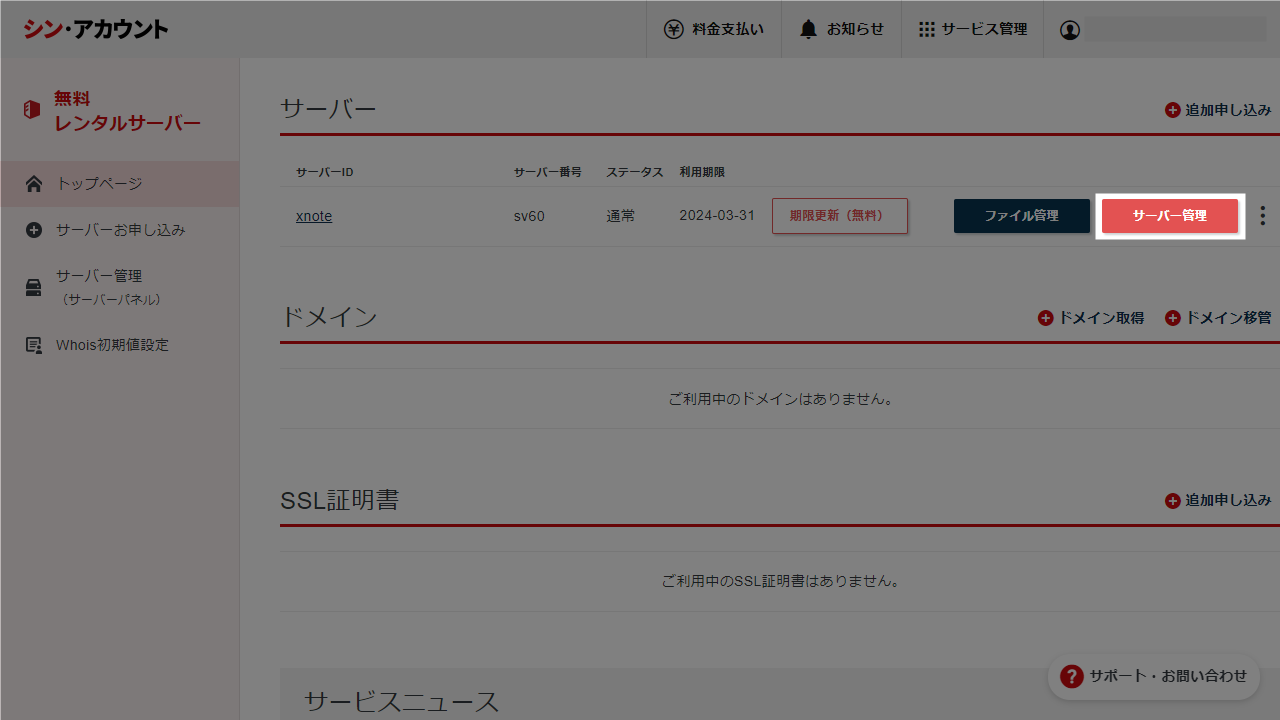Screen dimensions: 1280x720
Task: Click the ドメイン取得 link
Action: [x=1091, y=318]
